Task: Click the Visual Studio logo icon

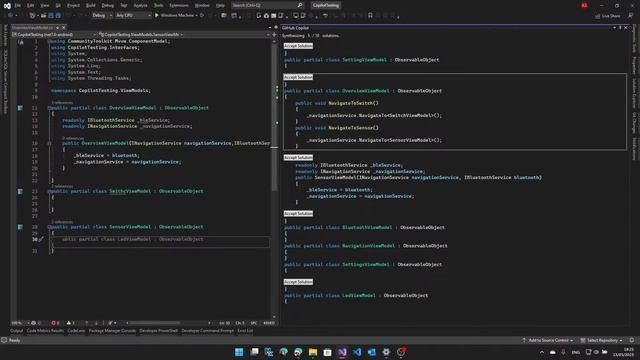Action: (x=7, y=5)
